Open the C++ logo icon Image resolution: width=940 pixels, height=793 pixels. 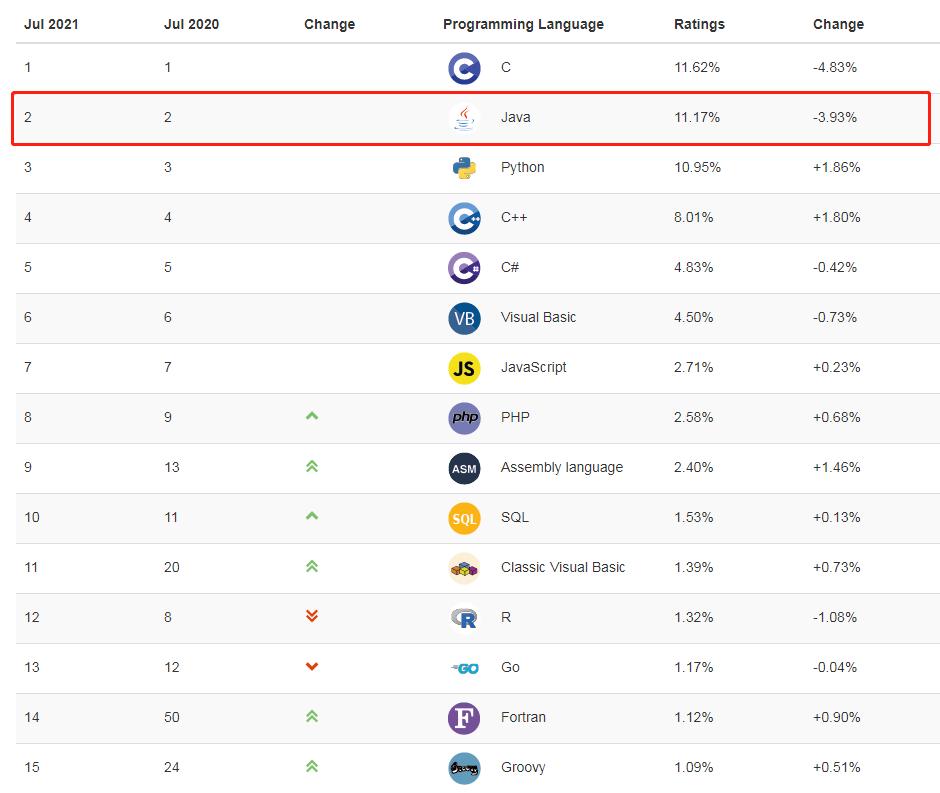464,218
